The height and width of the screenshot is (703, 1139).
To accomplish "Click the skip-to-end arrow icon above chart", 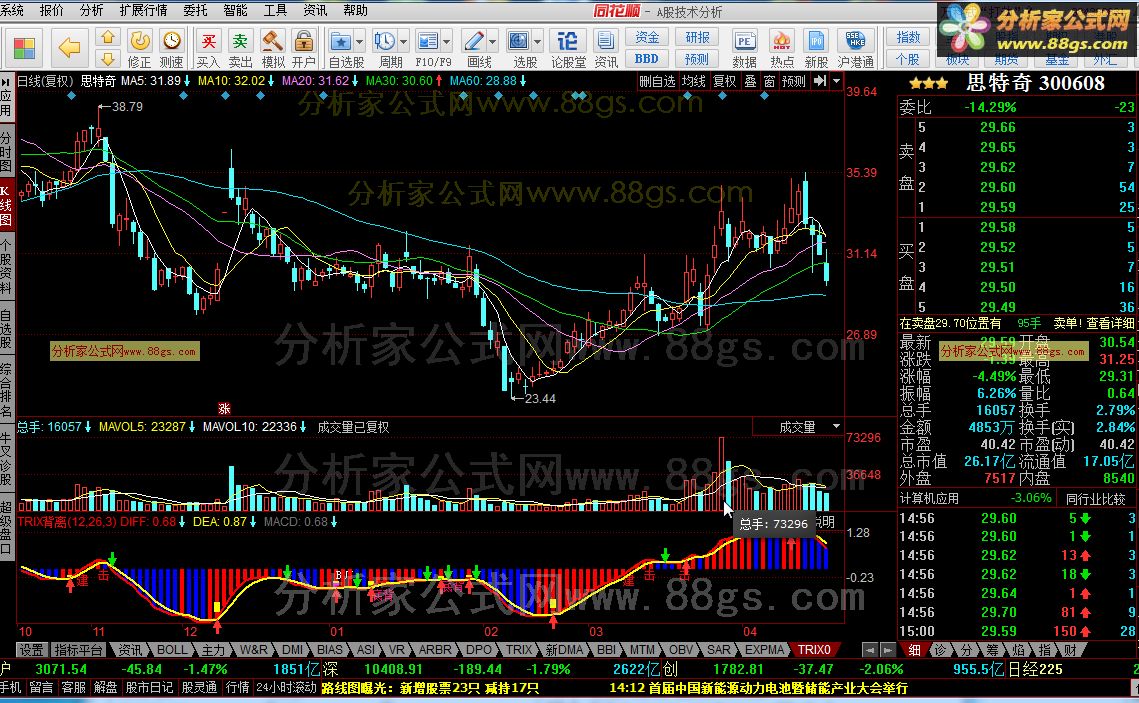I will pos(820,81).
